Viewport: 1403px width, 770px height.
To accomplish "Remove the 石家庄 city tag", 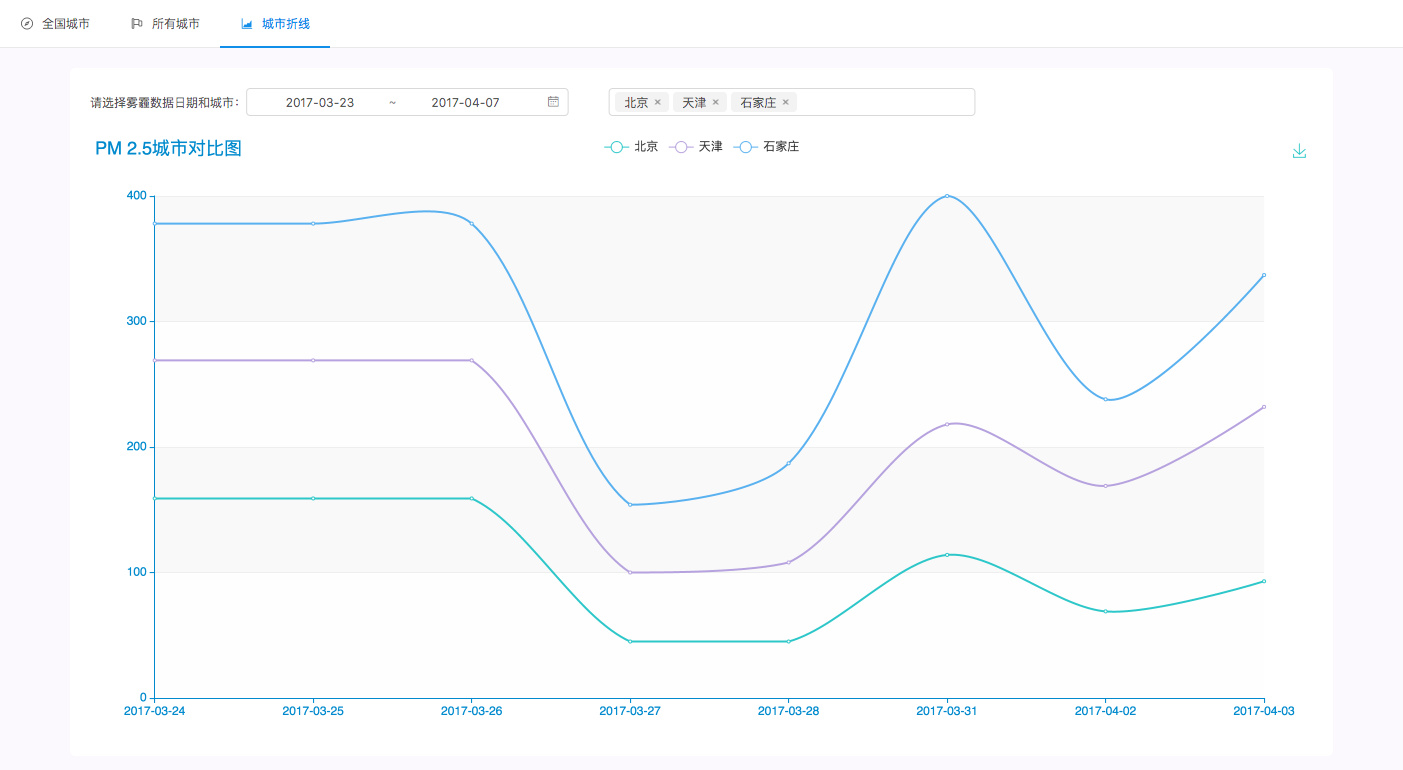I will 786,102.
